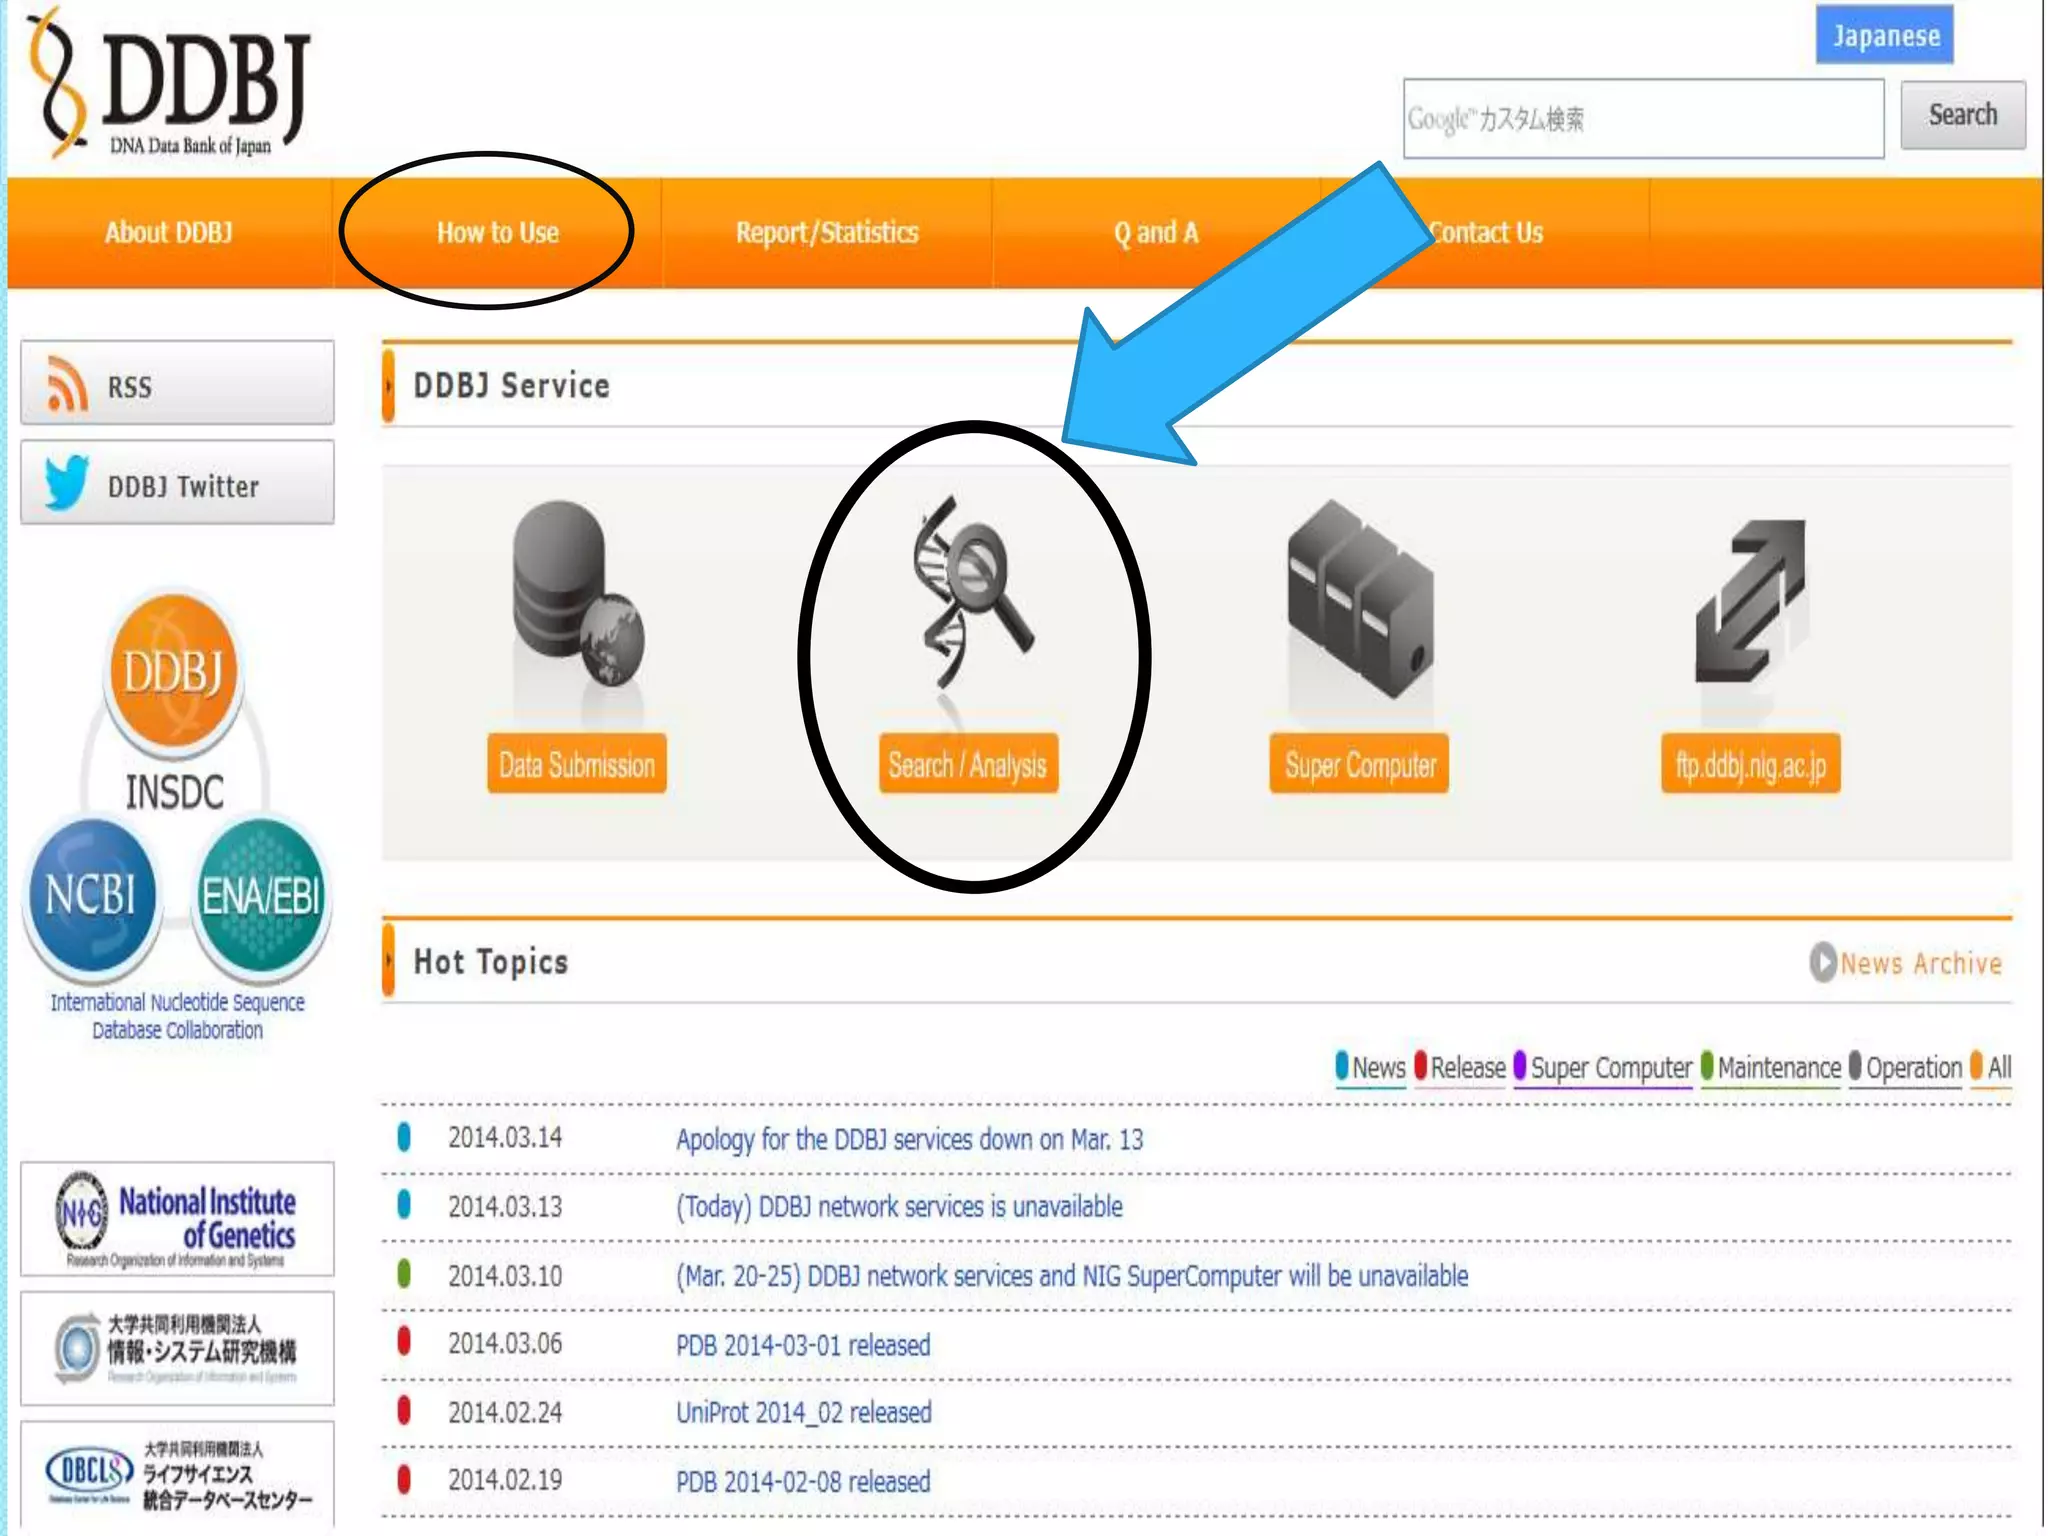The image size is (2048, 1536).
Task: Switch site language to Japanese
Action: (x=1884, y=35)
